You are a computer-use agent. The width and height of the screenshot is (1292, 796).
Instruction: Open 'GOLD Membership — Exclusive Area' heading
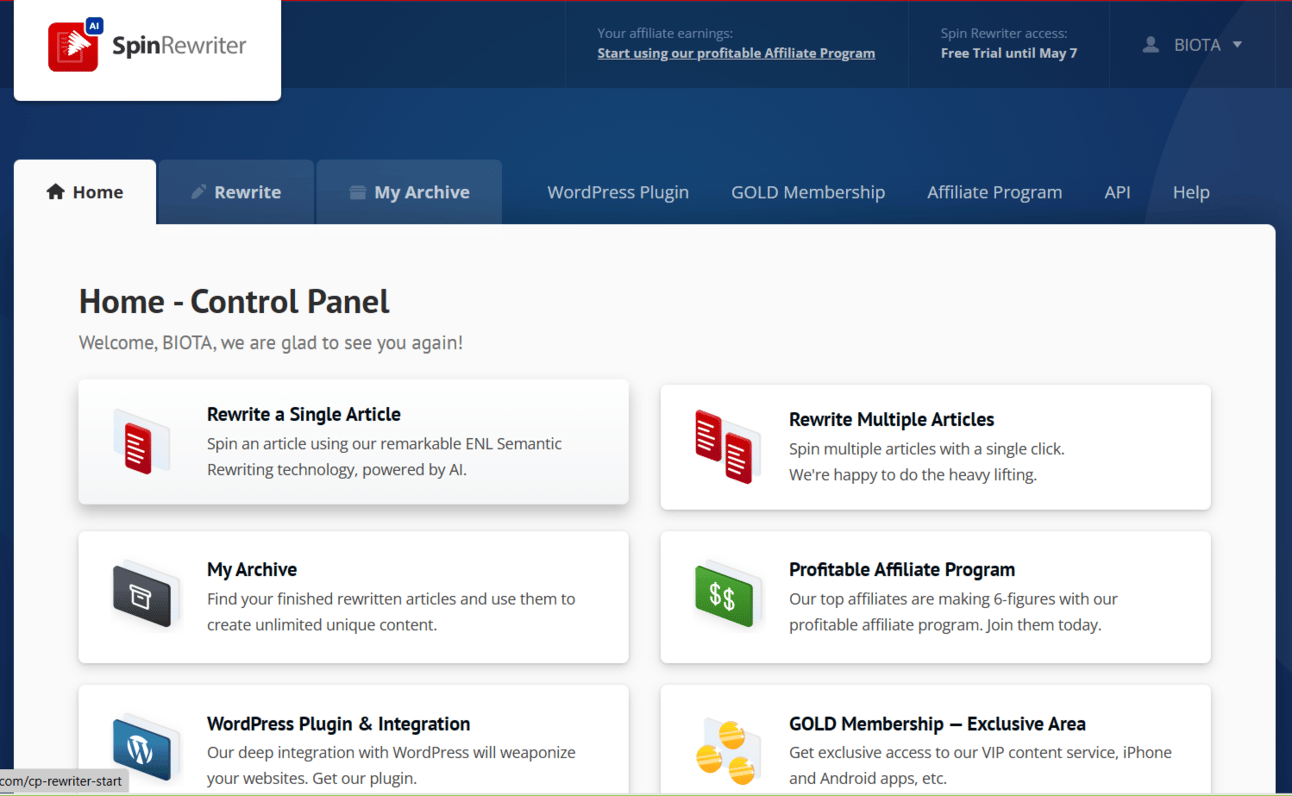click(937, 723)
